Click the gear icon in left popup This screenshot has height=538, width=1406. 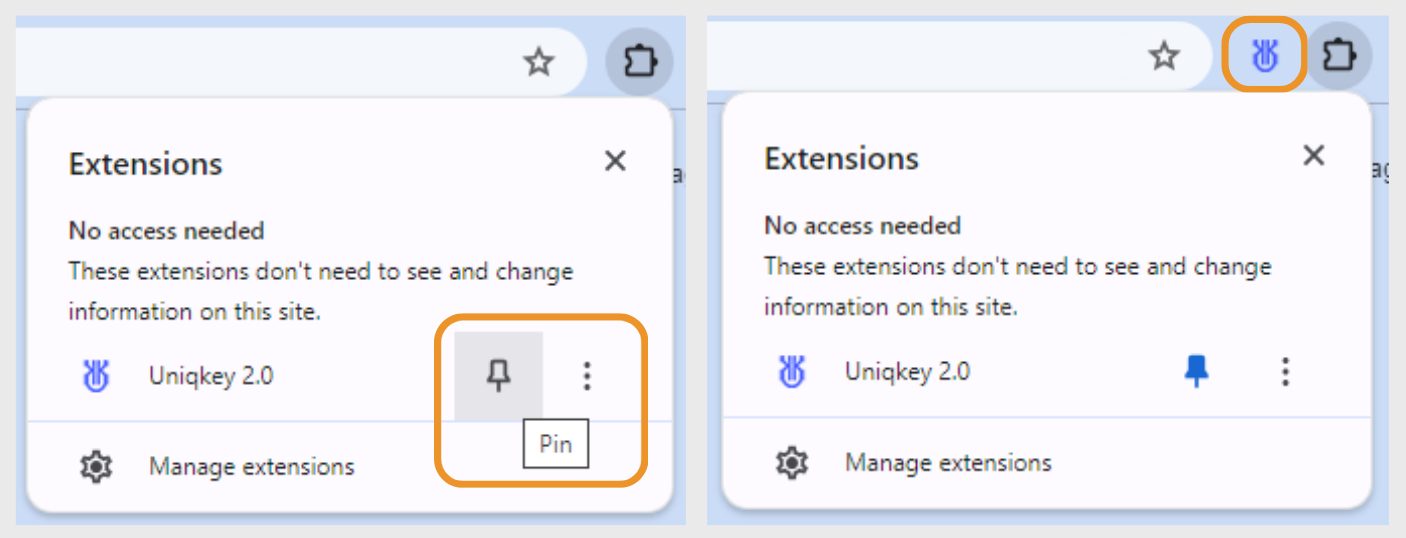tap(96, 466)
